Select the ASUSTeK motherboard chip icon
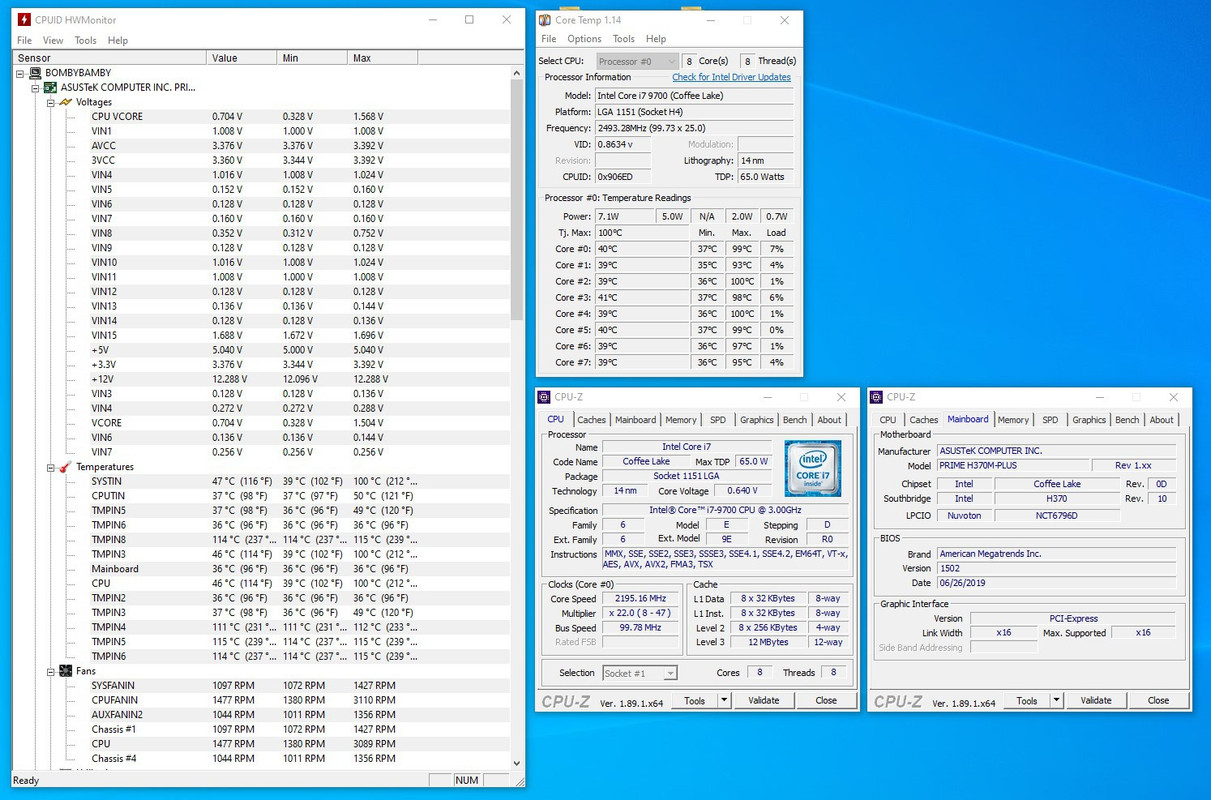The image size is (1211, 800). (51, 87)
